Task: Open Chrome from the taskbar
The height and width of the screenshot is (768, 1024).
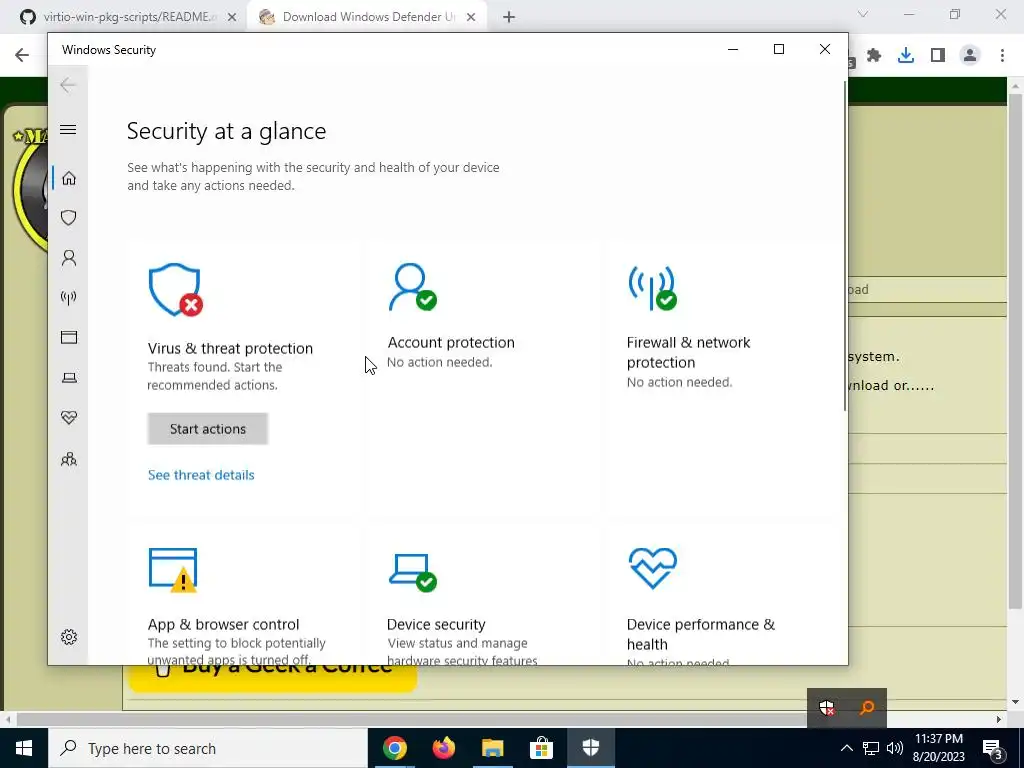Action: (x=395, y=748)
